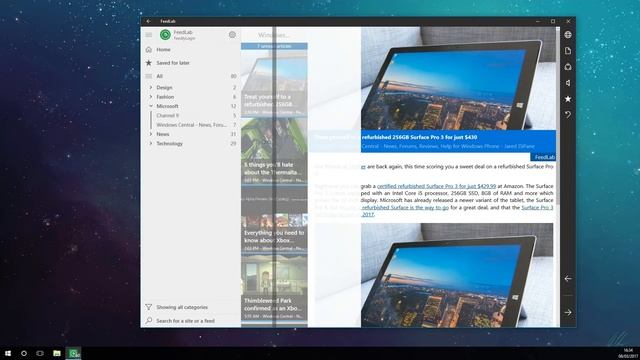640x360 pixels.
Task: Select the News category label
Action: [162, 134]
